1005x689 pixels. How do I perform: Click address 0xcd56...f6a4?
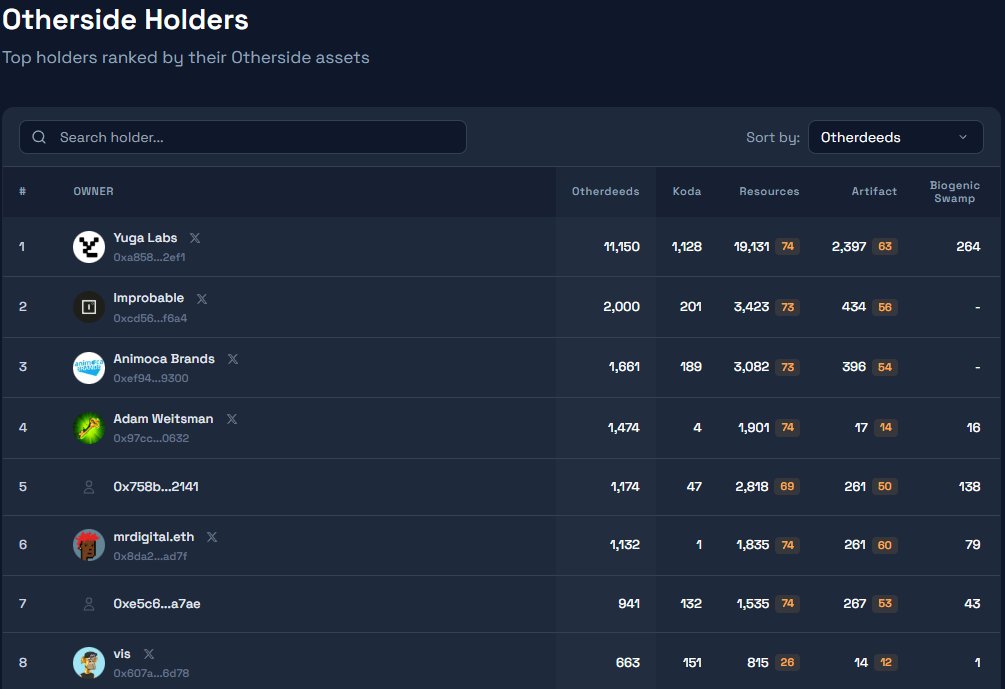point(150,318)
